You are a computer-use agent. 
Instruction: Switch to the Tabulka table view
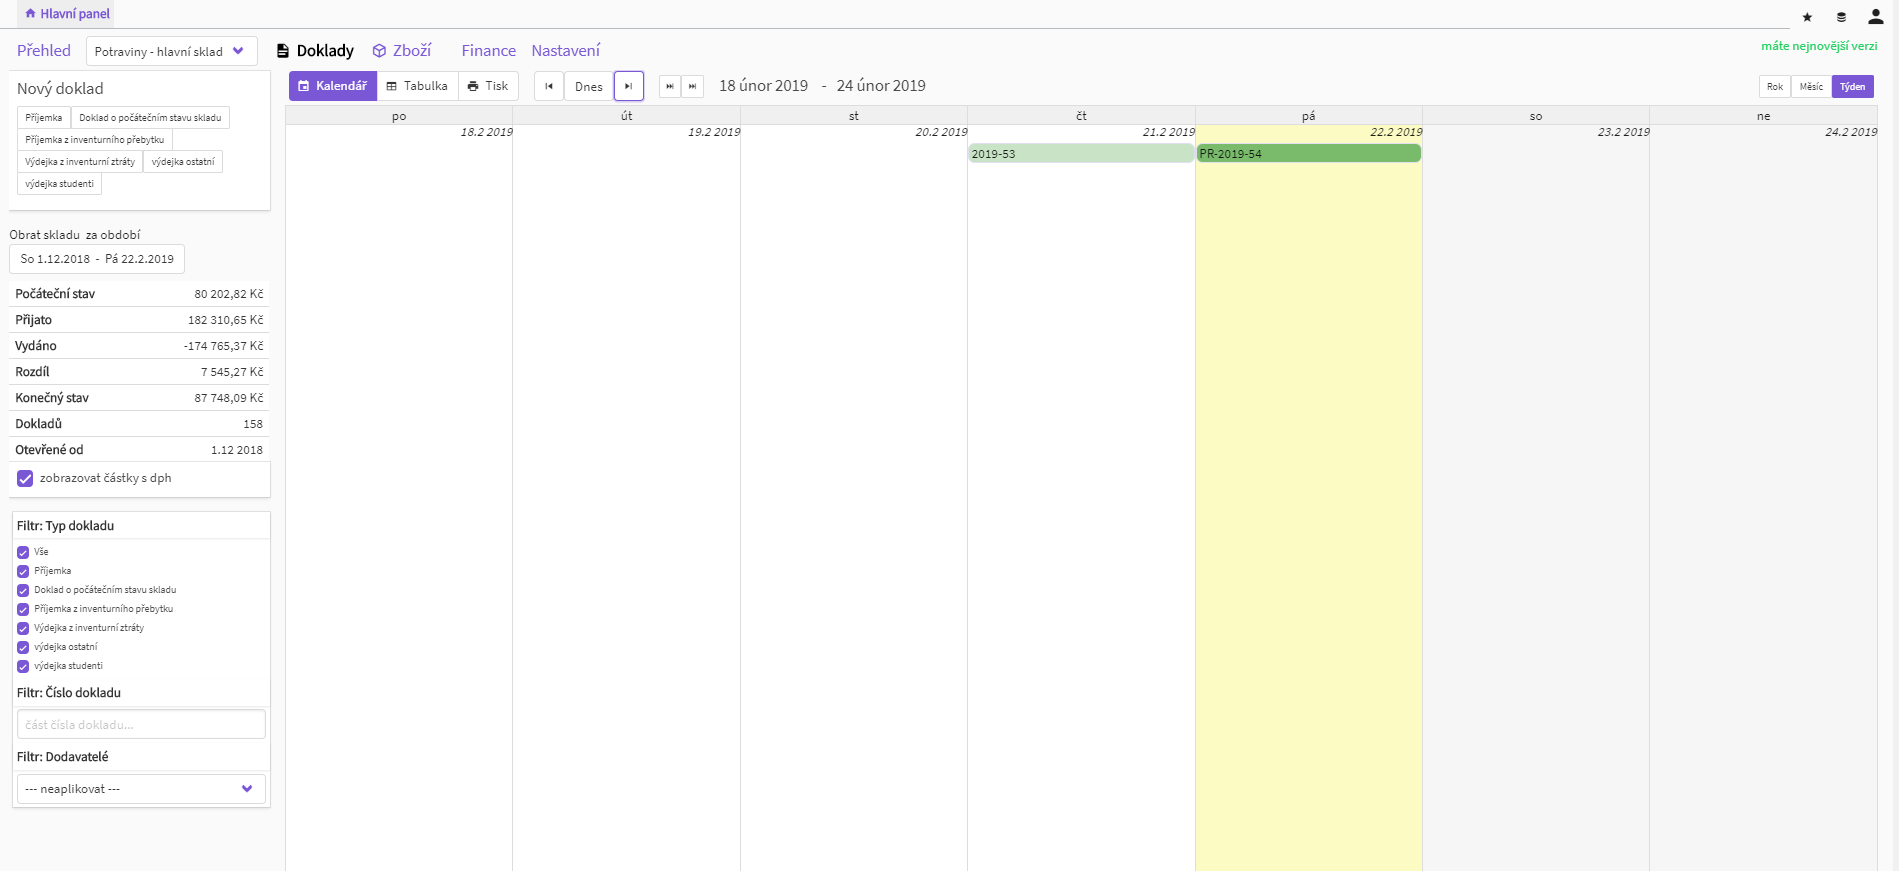[x=417, y=86]
